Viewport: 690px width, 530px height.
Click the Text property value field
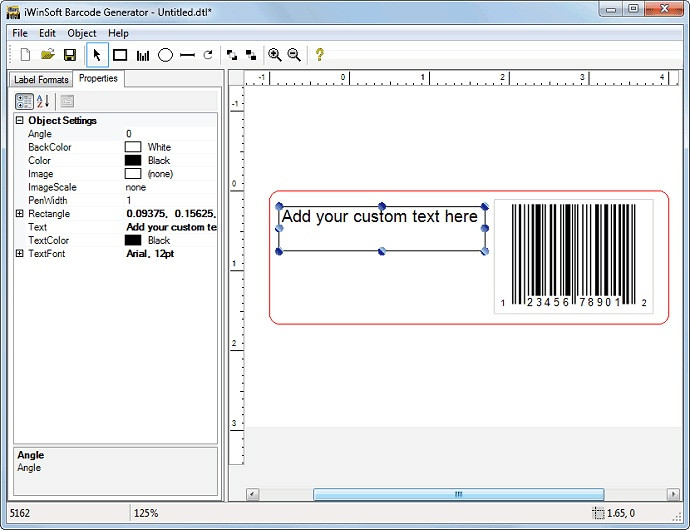[171, 227]
